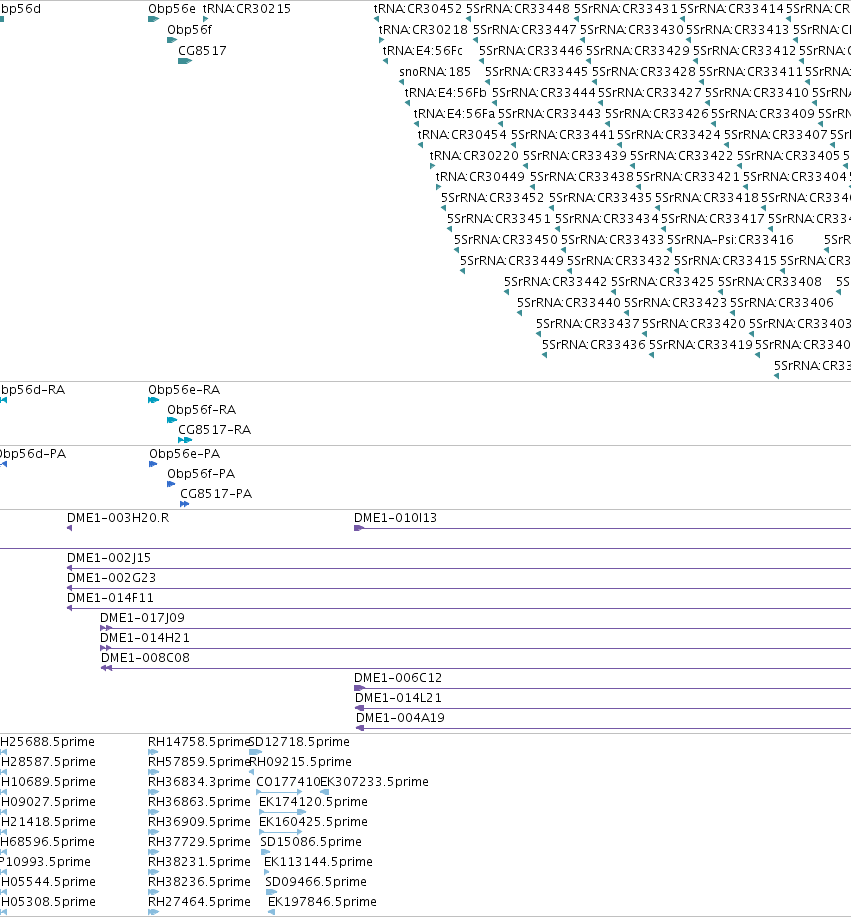This screenshot has height=917, width=851.
Task: Select the DME1-002G23 label
Action: (112, 578)
